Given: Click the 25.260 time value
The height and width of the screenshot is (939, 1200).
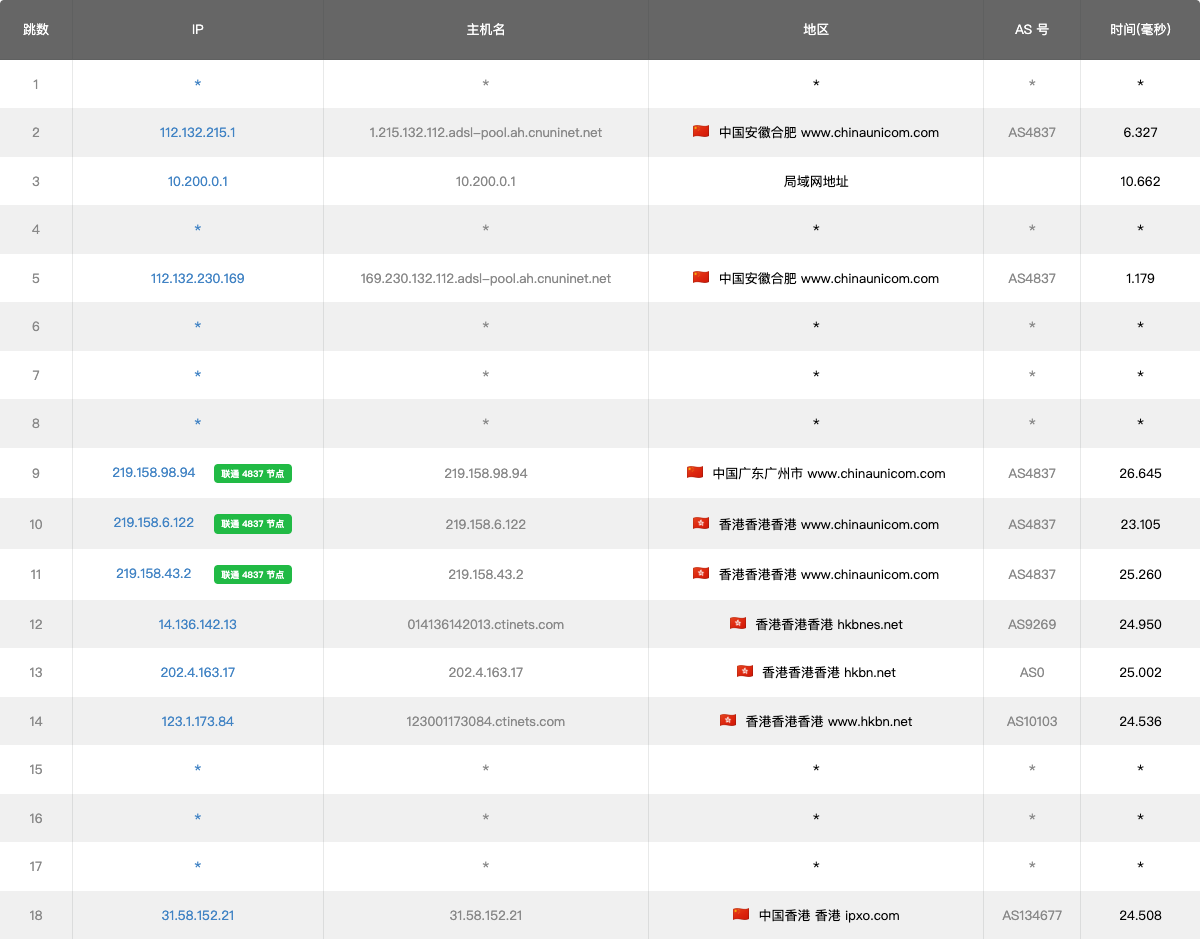Looking at the screenshot, I should pos(1140,574).
